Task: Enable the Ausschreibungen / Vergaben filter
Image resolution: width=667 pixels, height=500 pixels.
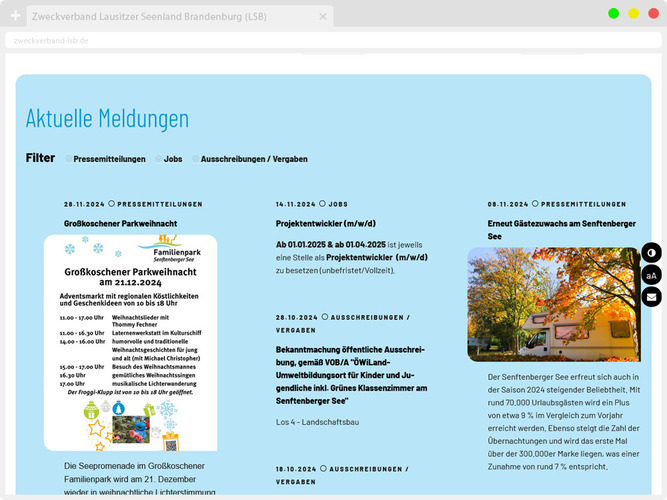Action: [x=196, y=159]
